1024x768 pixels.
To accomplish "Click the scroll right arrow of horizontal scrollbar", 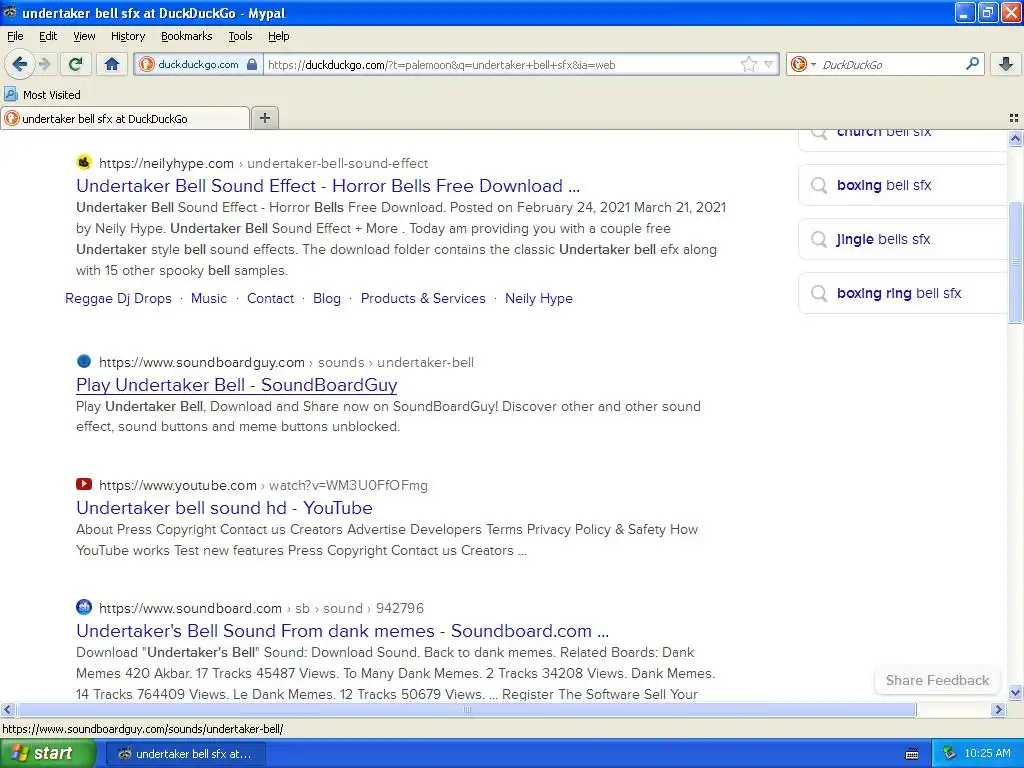I will pos(998,709).
